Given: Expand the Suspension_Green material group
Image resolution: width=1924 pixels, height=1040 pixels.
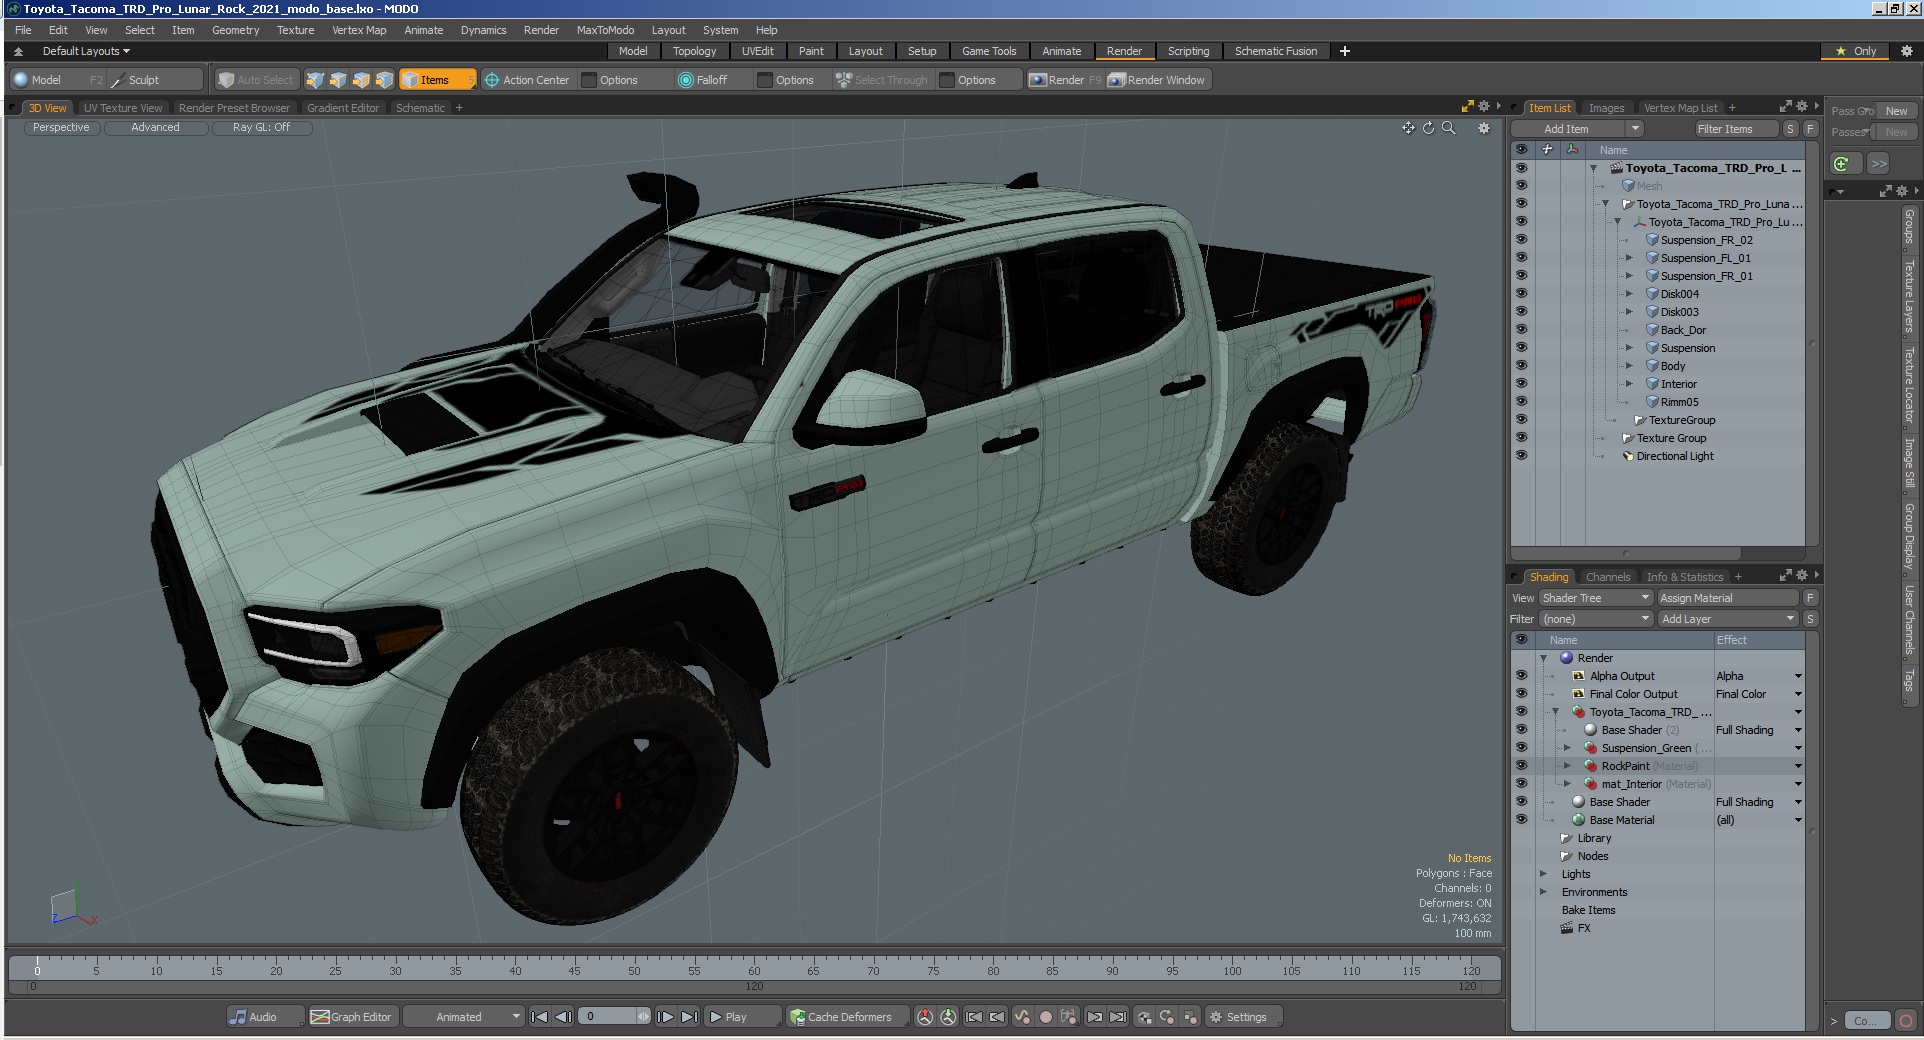Looking at the screenshot, I should coord(1567,748).
